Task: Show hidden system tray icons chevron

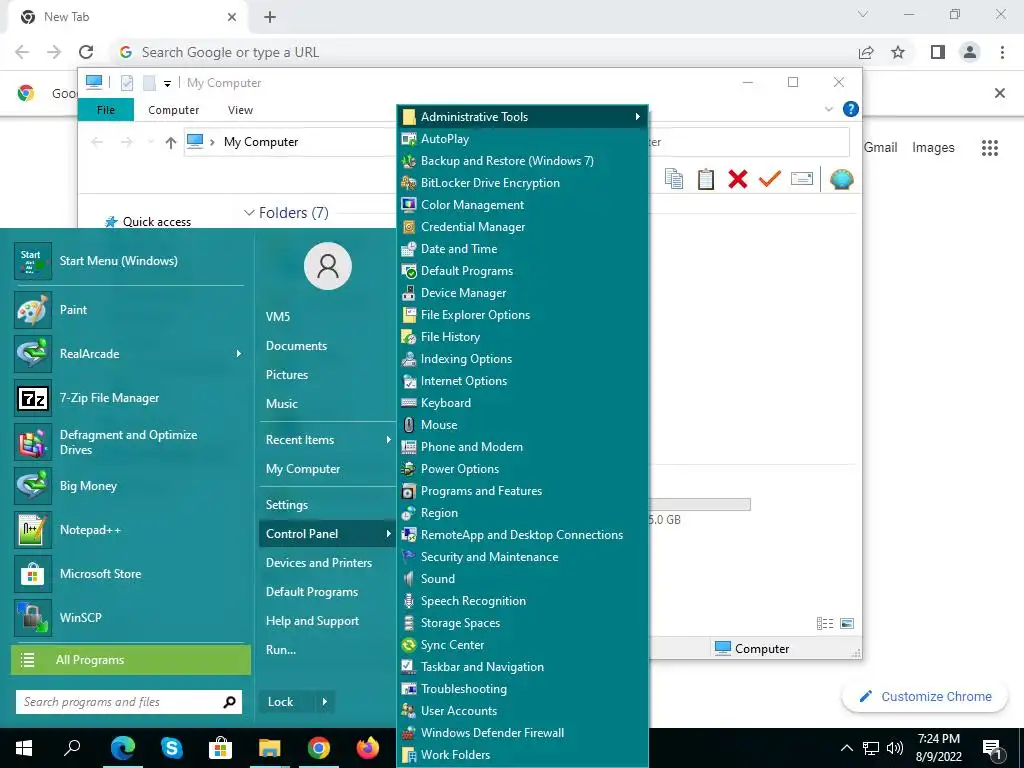Action: click(846, 748)
